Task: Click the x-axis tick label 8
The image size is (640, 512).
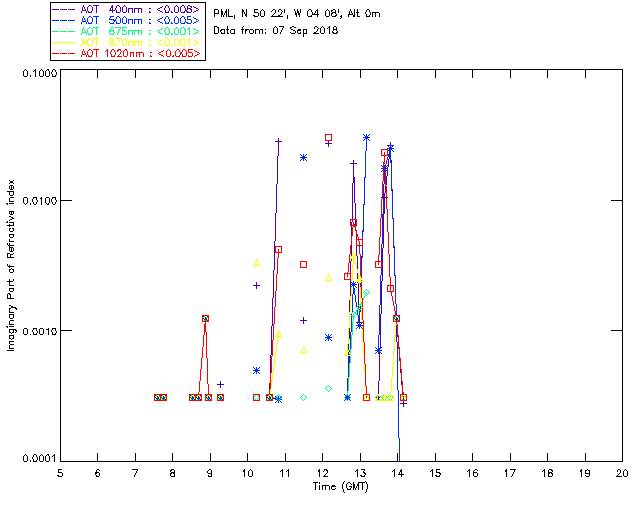Action: click(172, 473)
